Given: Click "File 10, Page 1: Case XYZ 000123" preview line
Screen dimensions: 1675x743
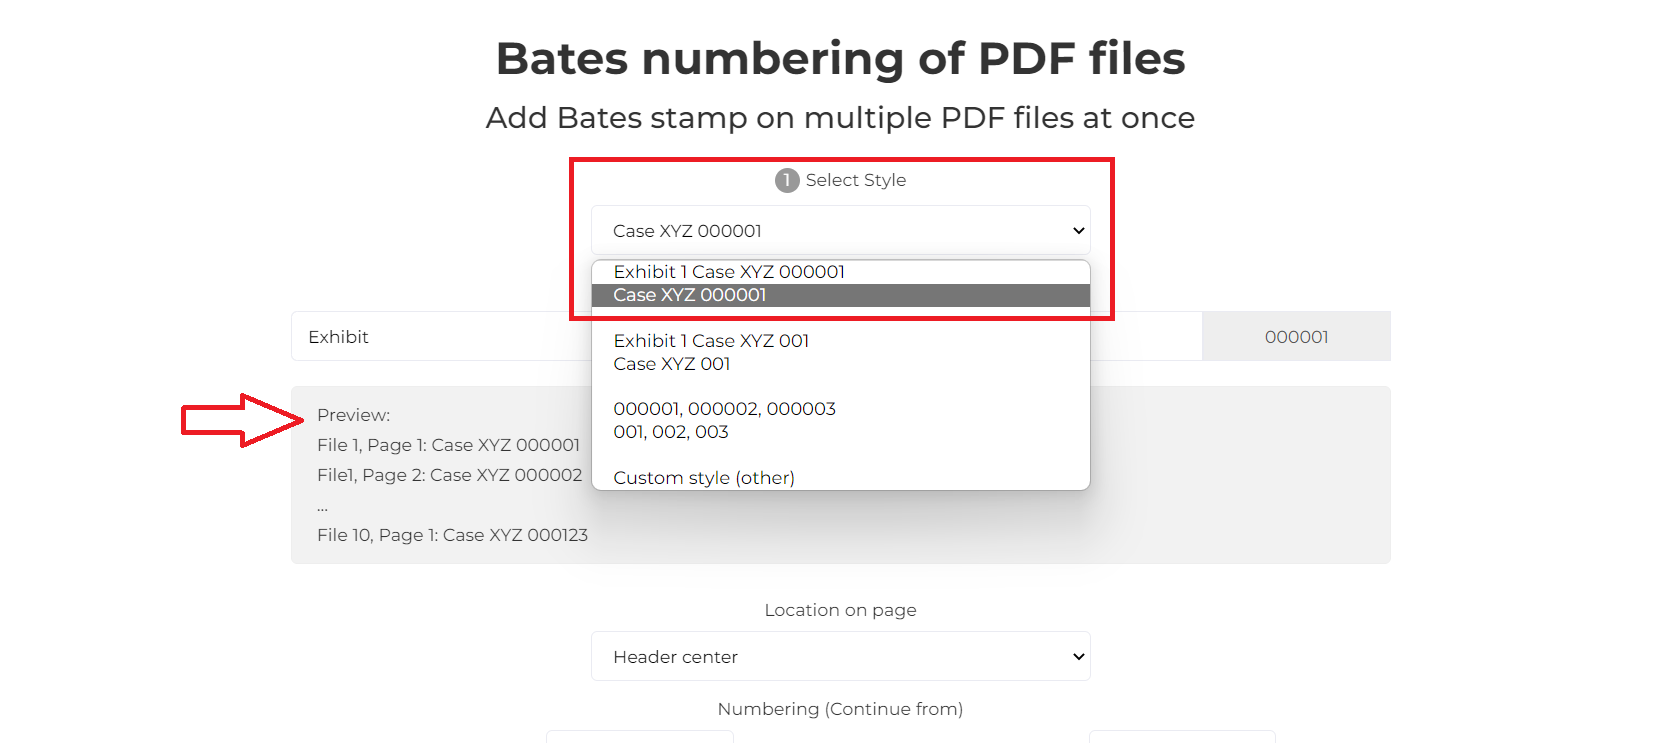Looking at the screenshot, I should coord(452,535).
